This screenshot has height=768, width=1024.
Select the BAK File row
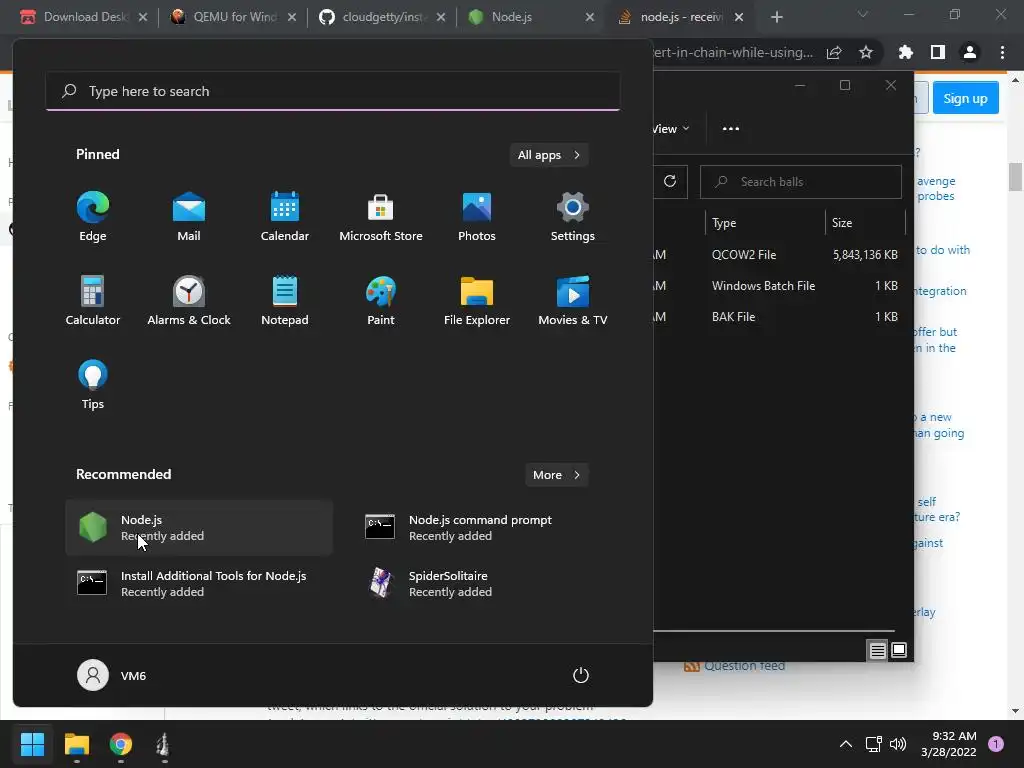[777, 317]
